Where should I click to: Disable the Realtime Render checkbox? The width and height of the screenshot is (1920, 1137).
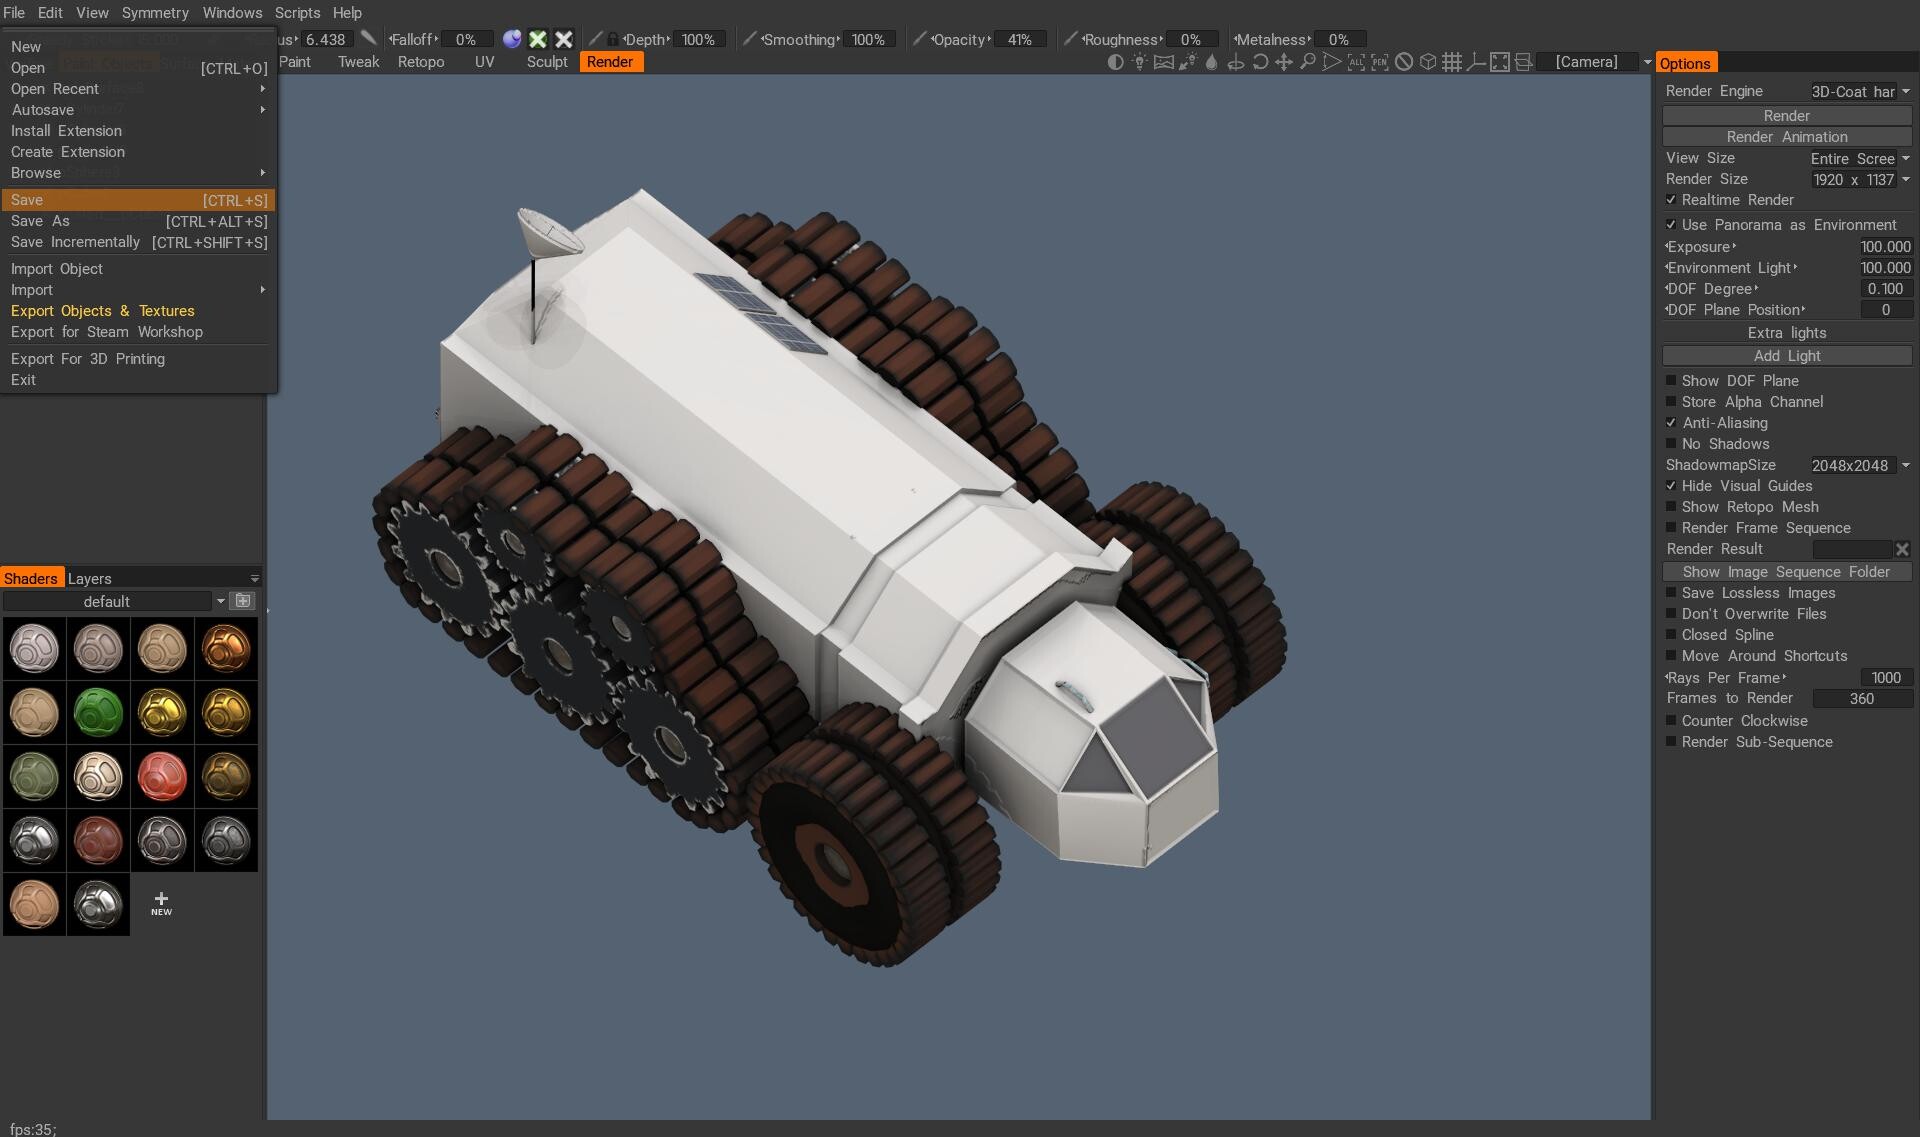click(1671, 199)
